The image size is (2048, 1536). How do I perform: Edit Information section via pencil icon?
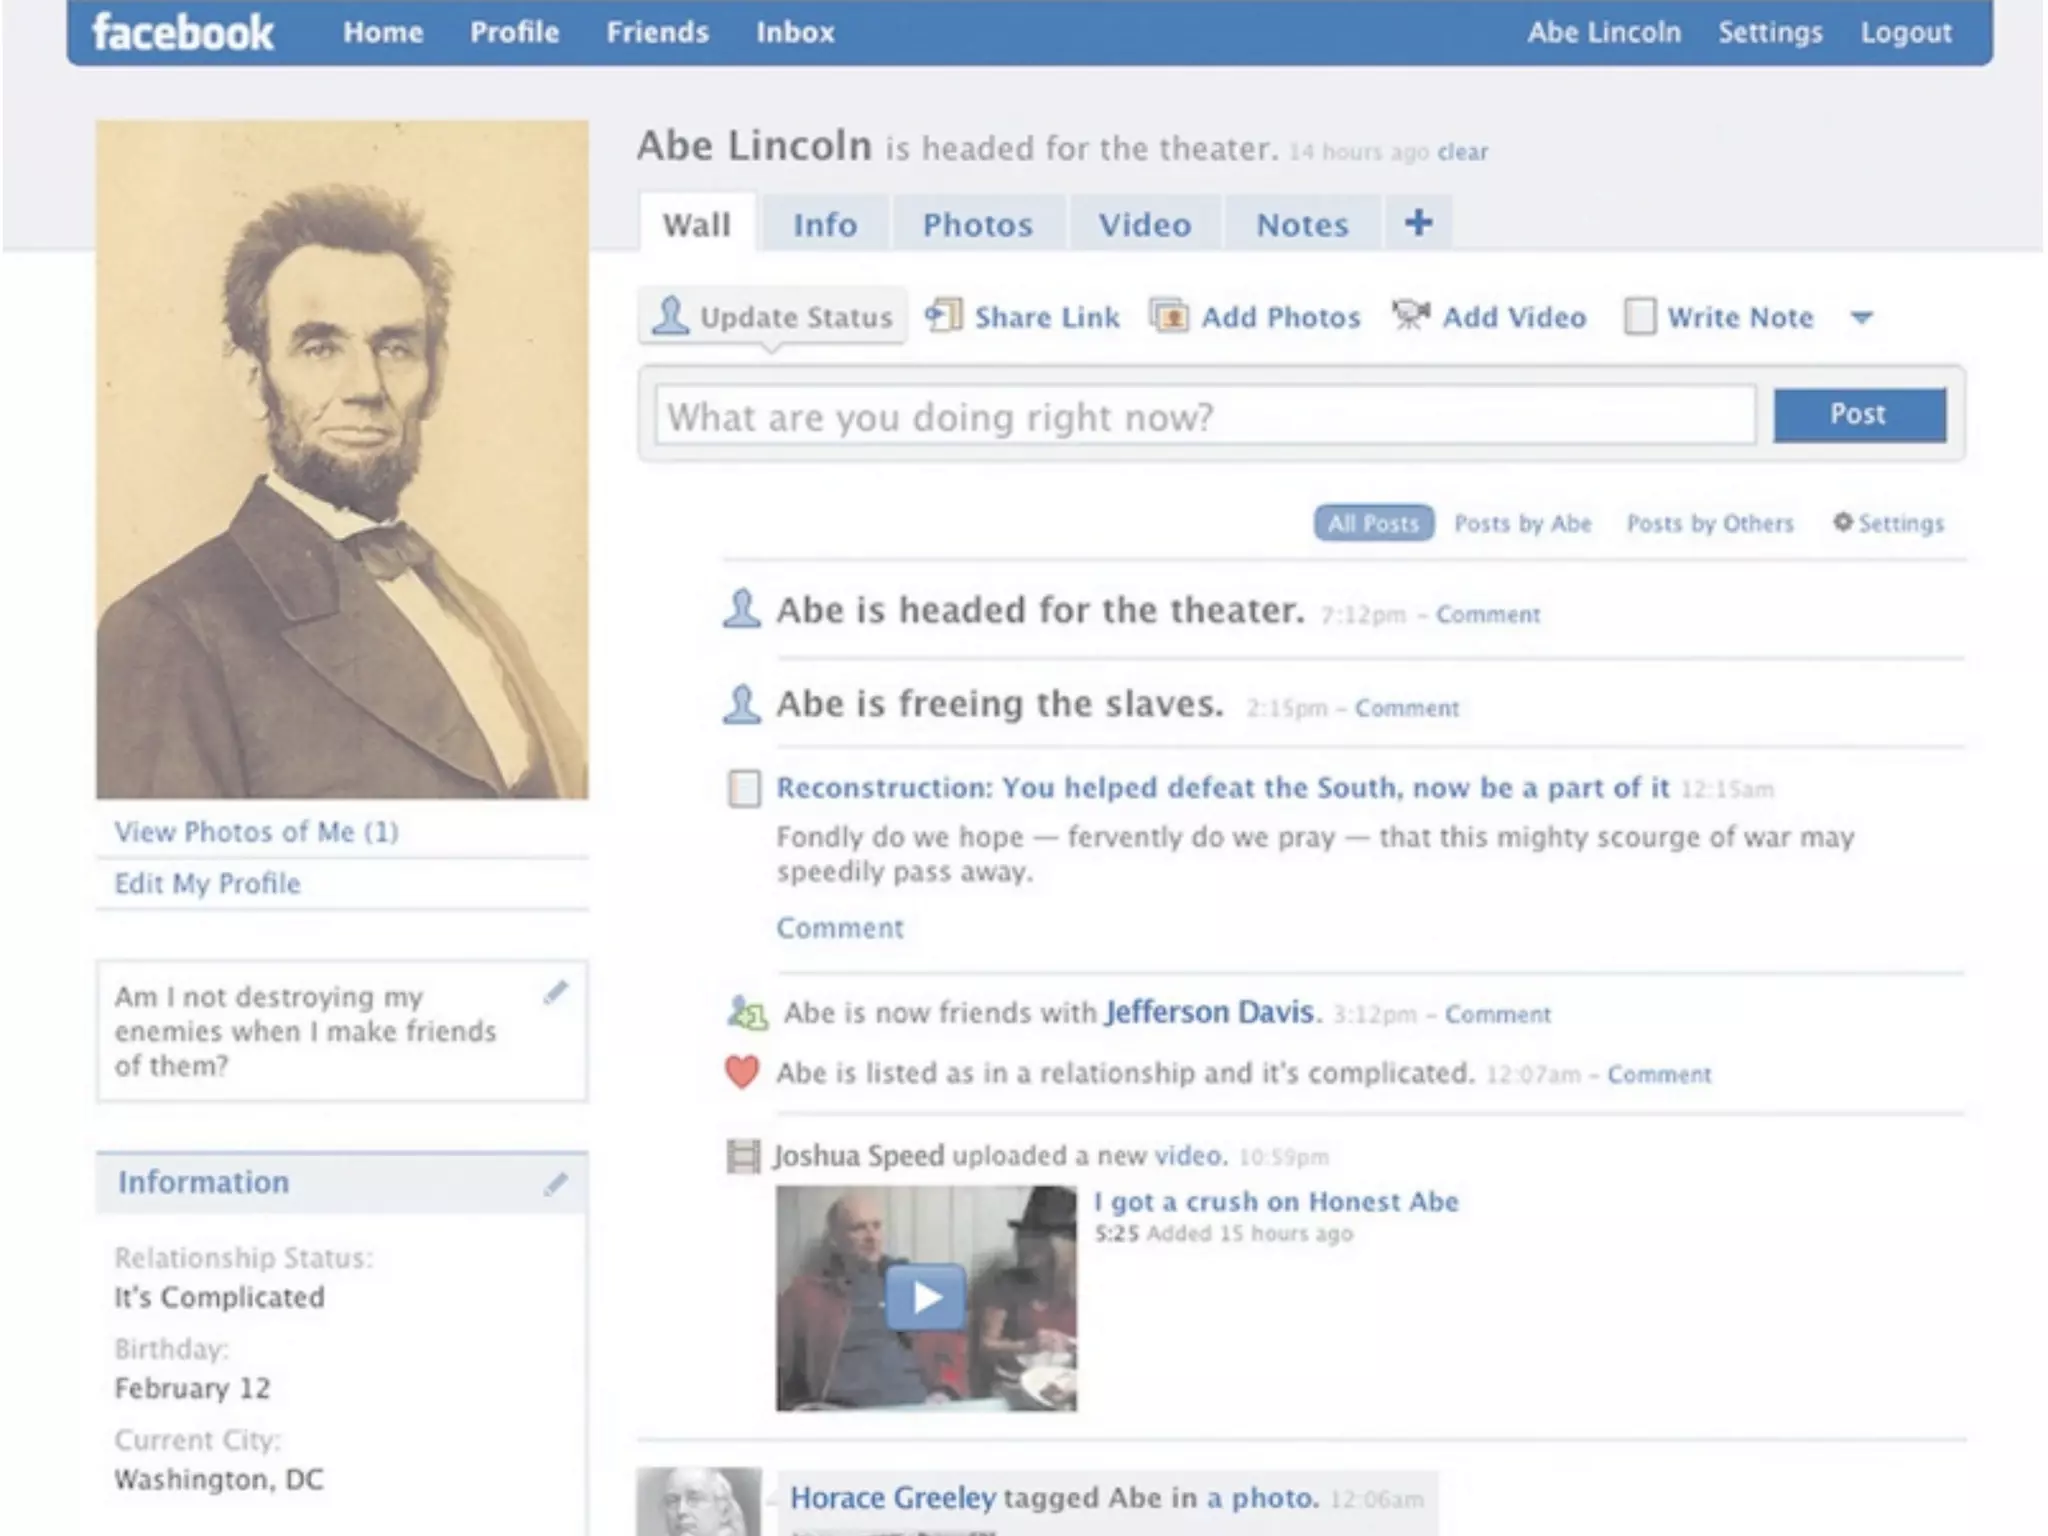click(555, 1184)
